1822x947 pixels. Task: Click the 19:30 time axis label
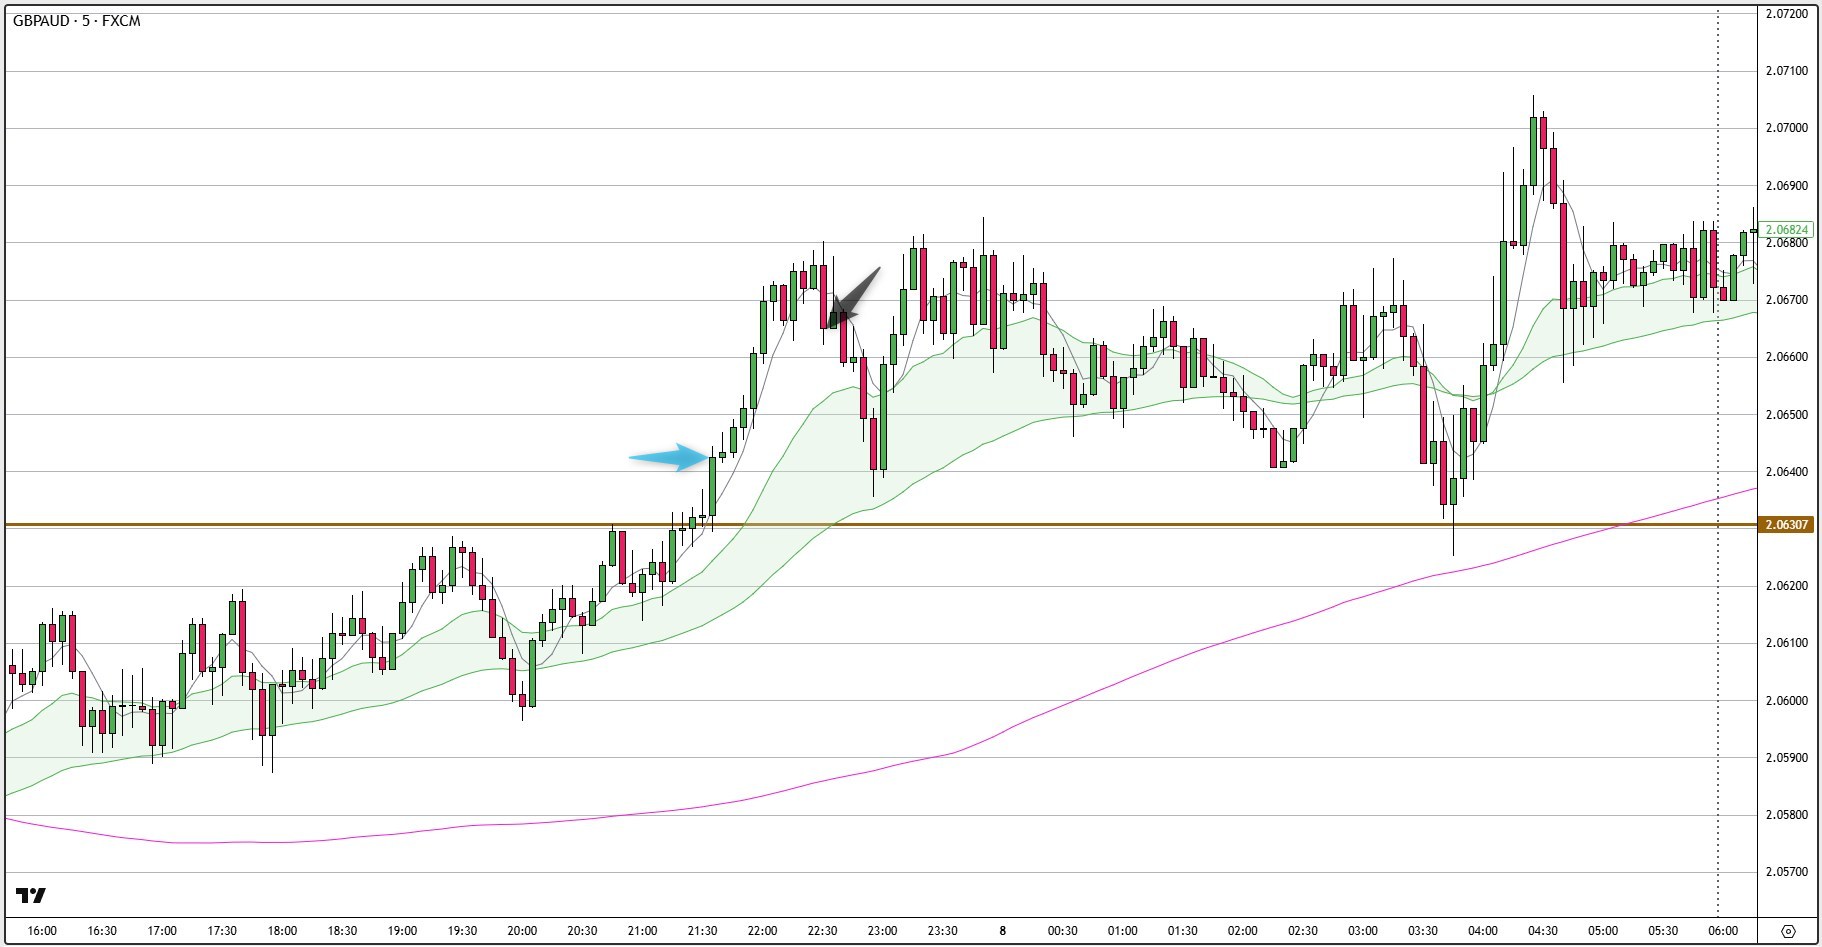[x=462, y=931]
